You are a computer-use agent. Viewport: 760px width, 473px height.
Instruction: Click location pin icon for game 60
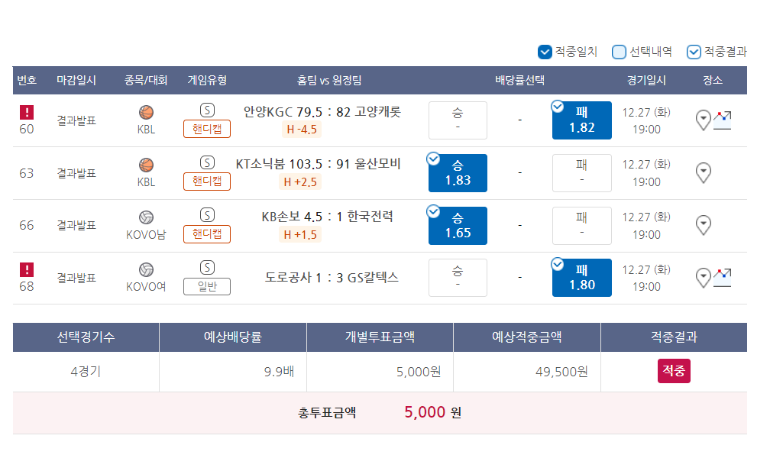coord(703,120)
